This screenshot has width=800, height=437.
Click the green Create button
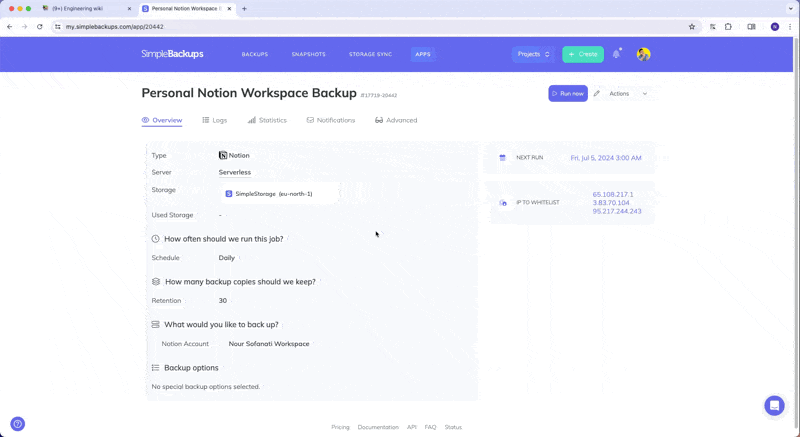[583, 54]
